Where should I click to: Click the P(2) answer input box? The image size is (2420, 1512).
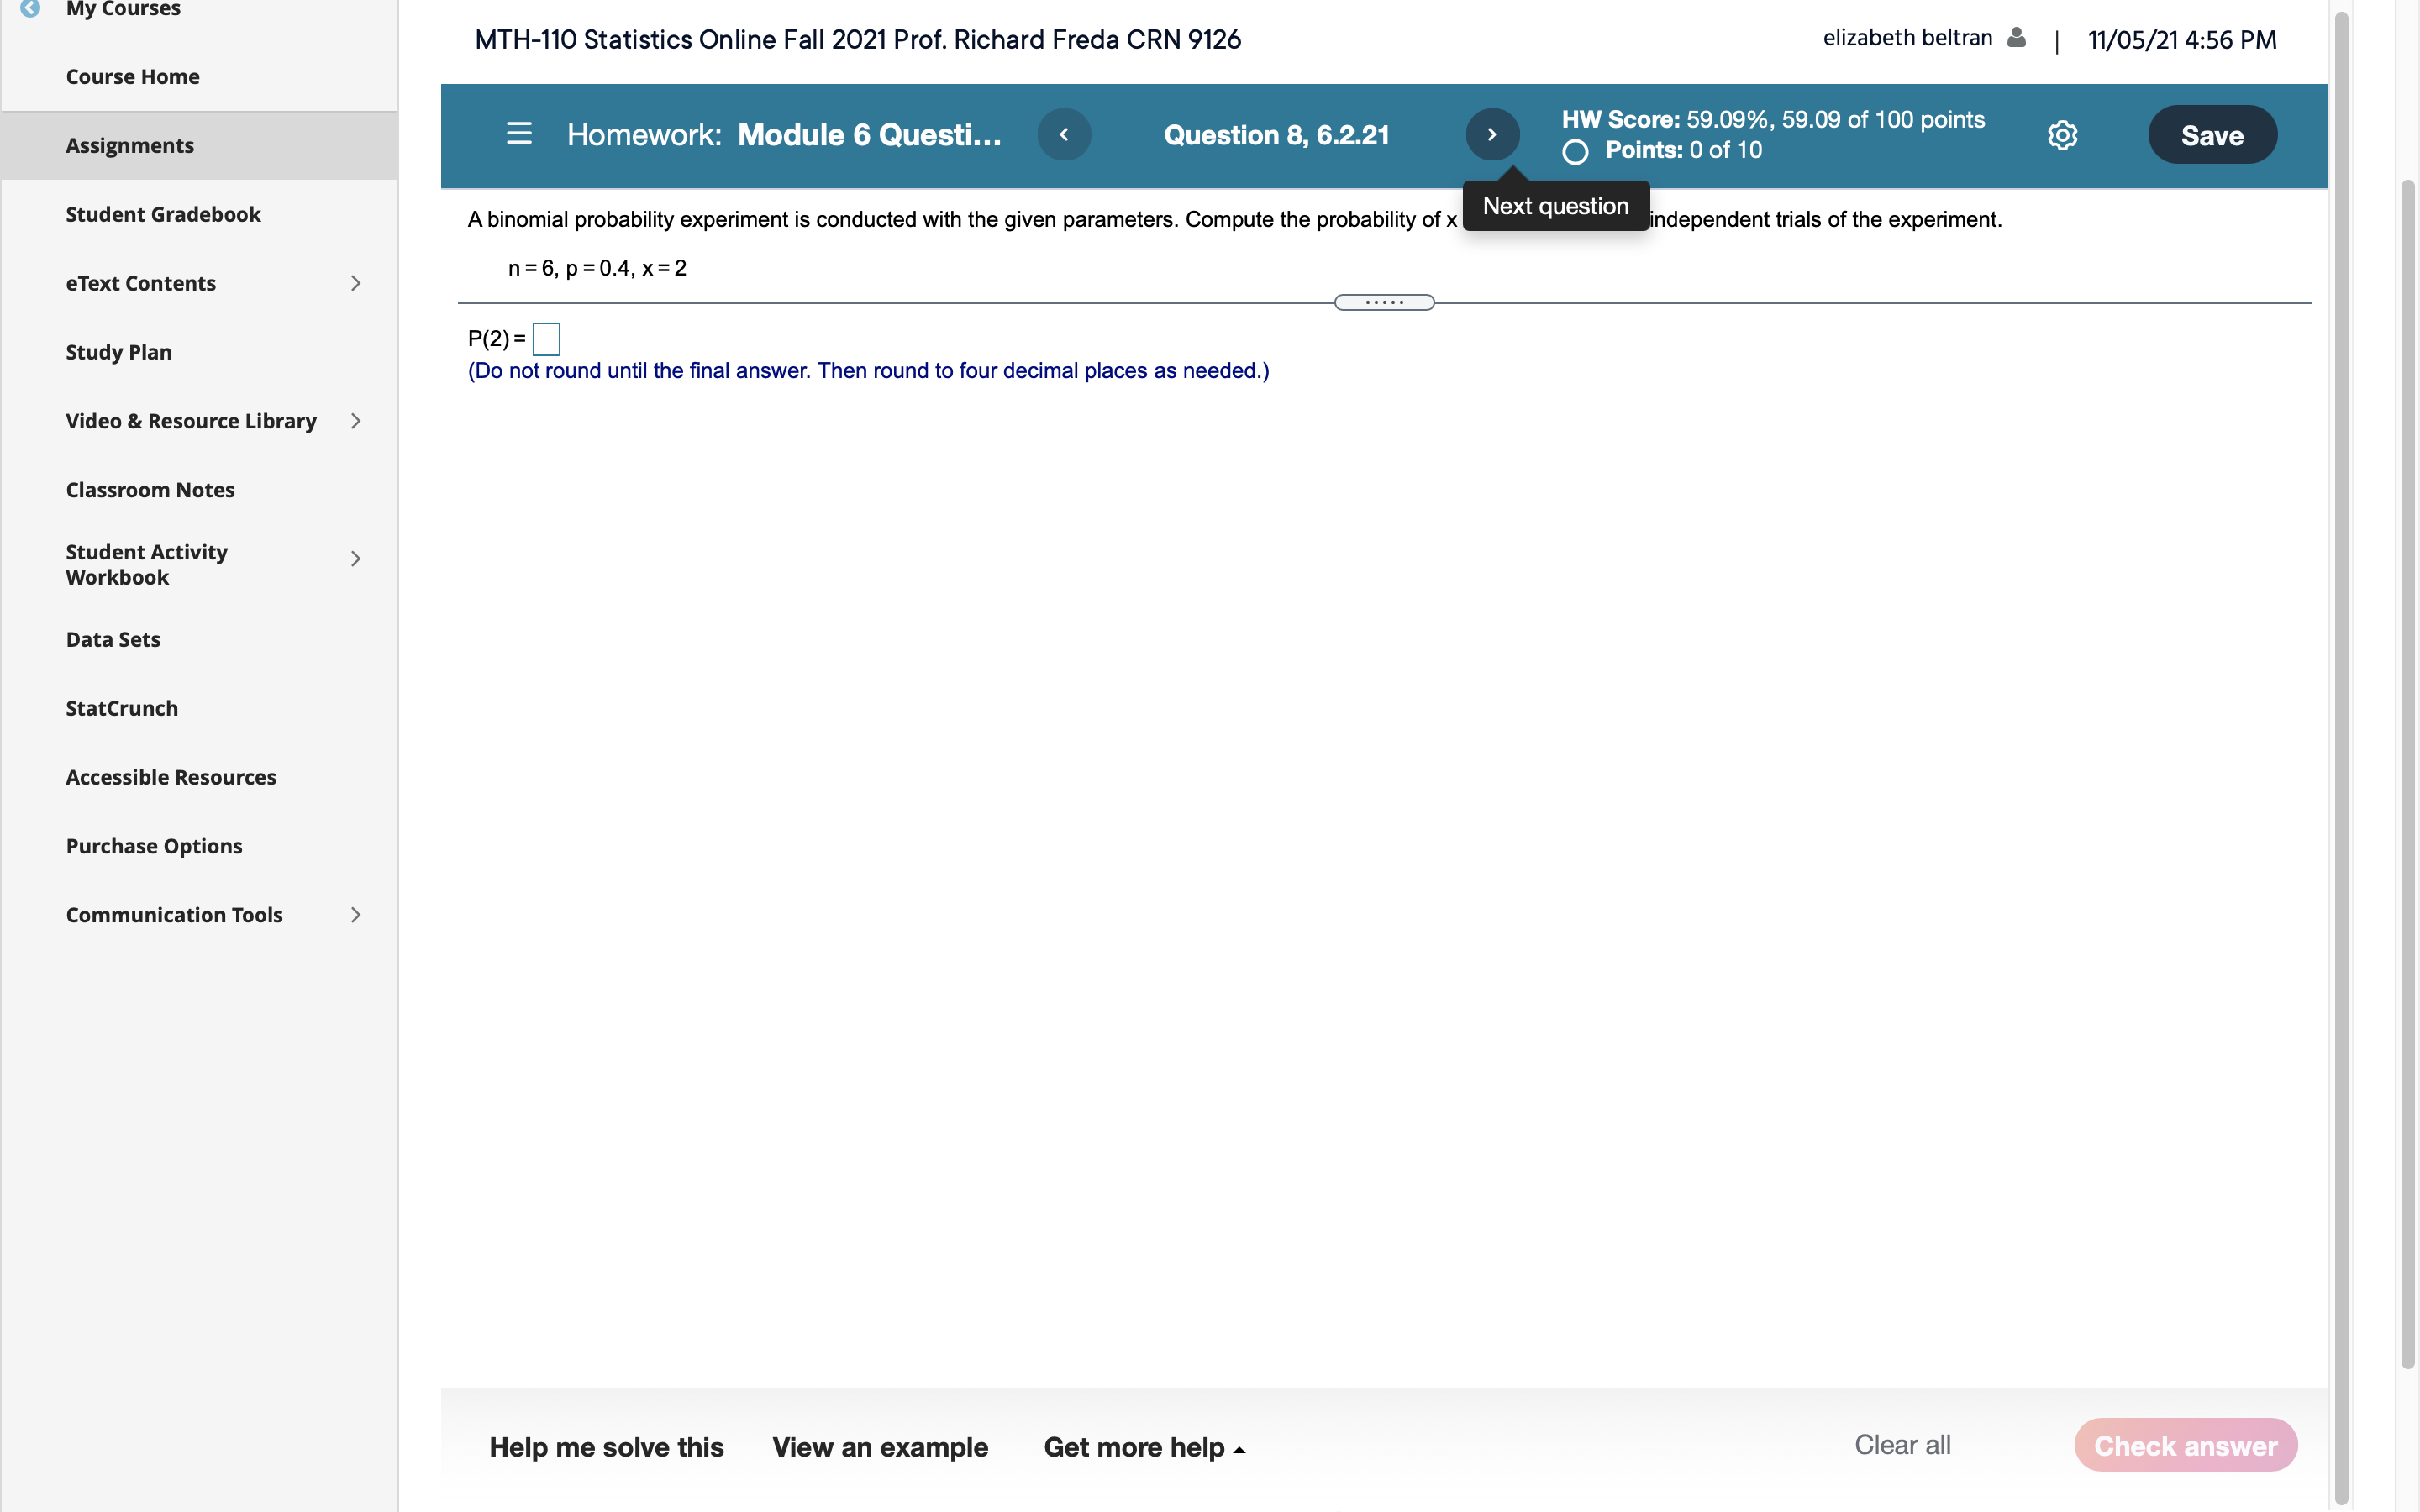point(546,339)
